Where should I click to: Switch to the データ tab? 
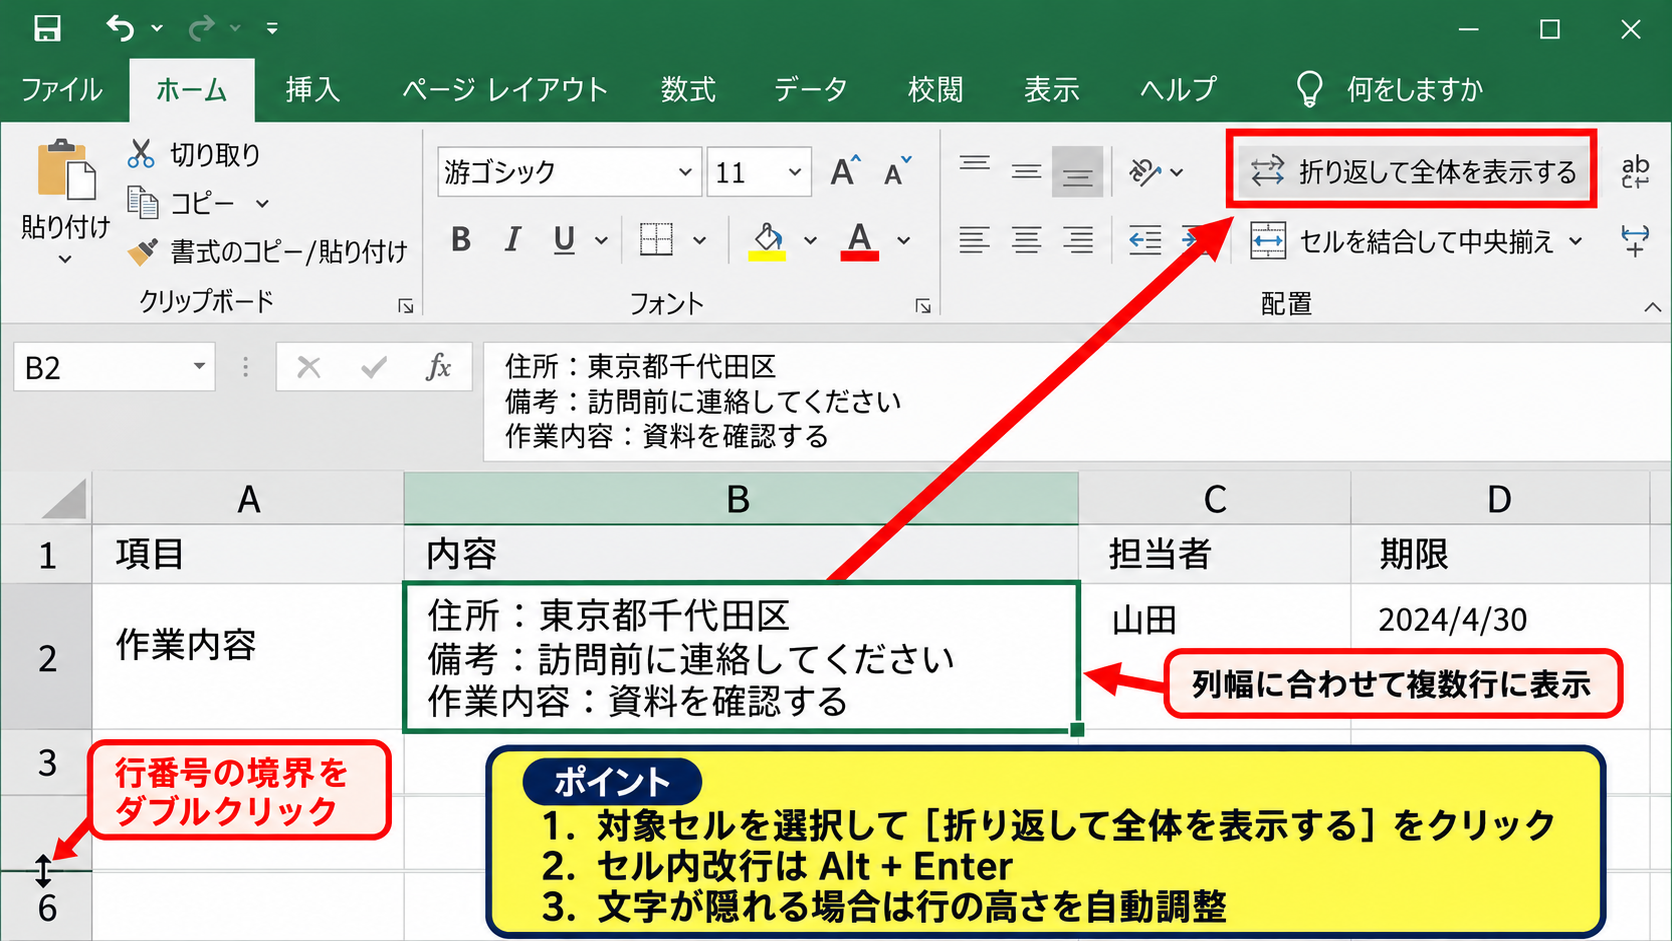[810, 90]
